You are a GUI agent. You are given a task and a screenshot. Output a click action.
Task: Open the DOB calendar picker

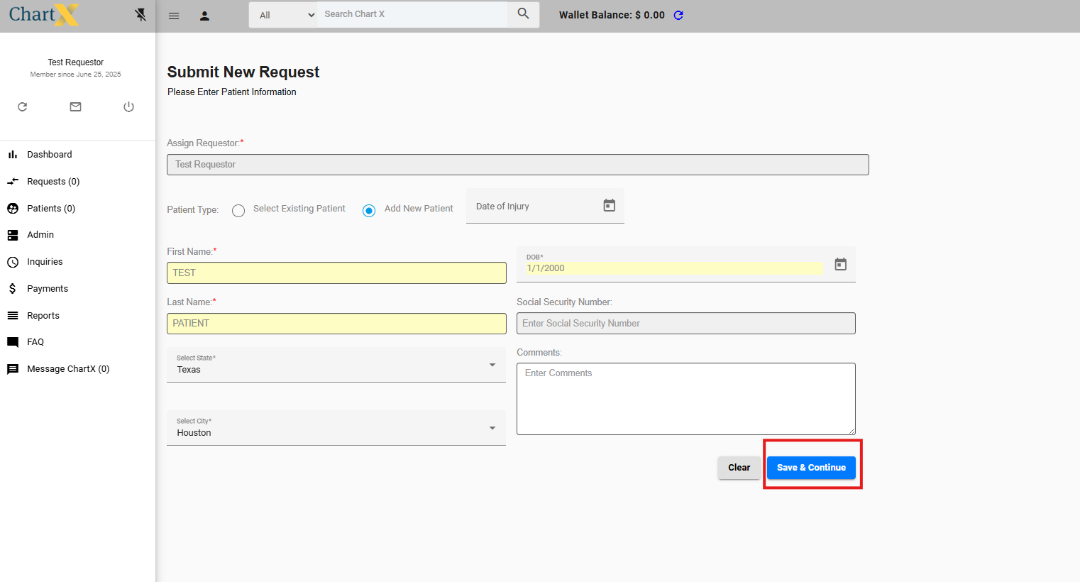[840, 265]
